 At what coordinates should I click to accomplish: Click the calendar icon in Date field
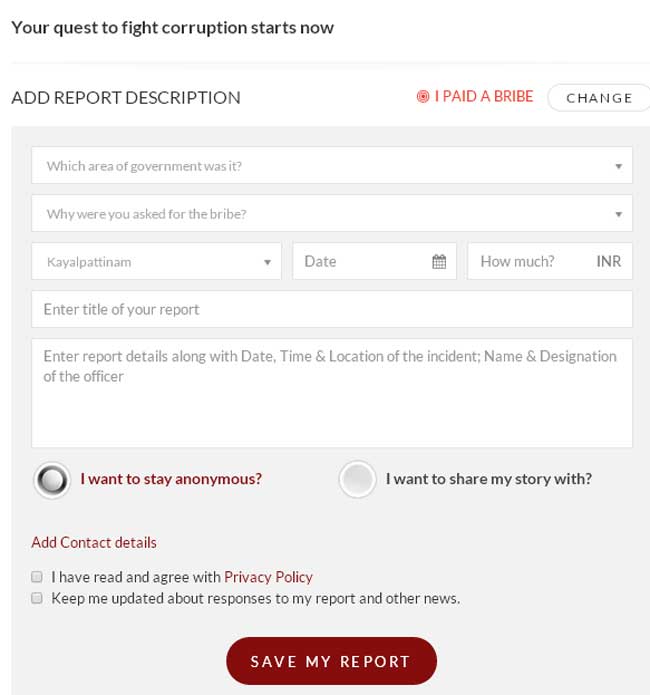coord(439,262)
